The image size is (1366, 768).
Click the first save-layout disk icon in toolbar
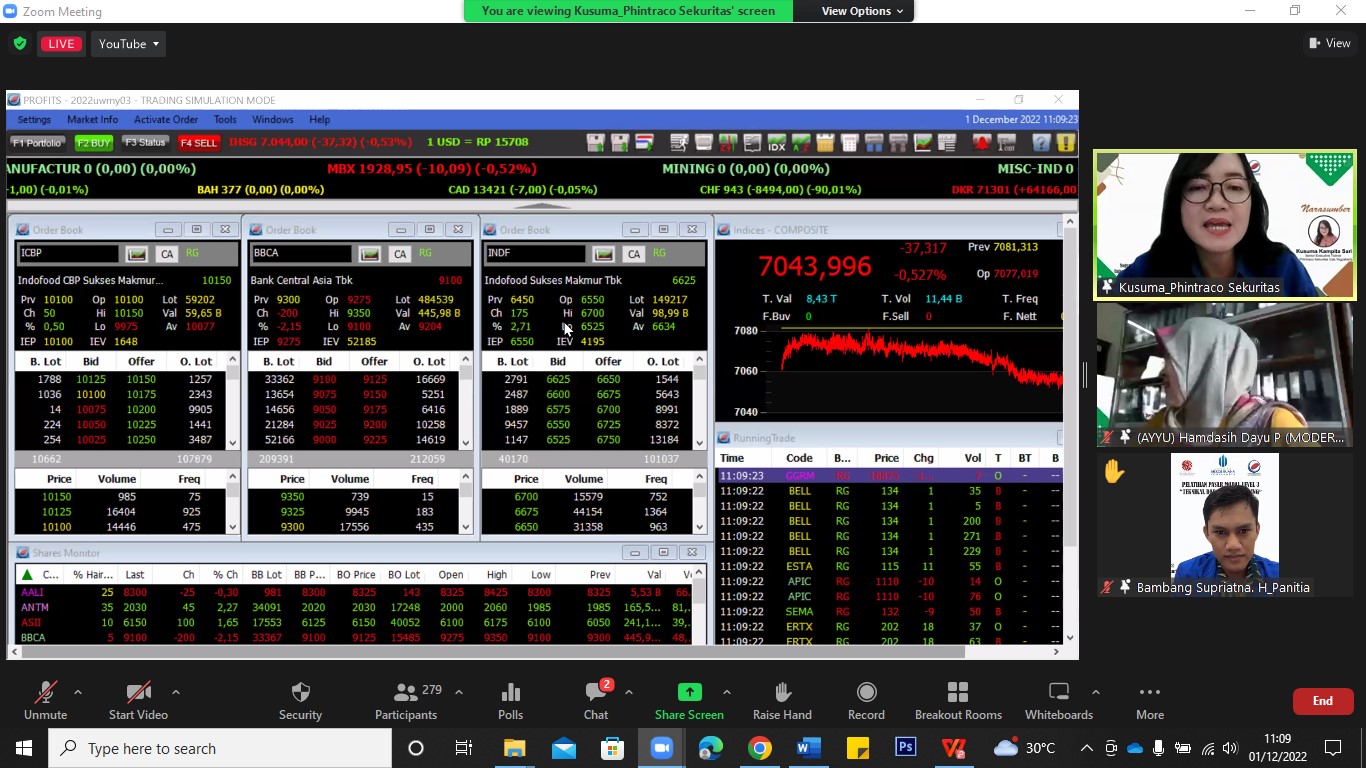tap(595, 143)
